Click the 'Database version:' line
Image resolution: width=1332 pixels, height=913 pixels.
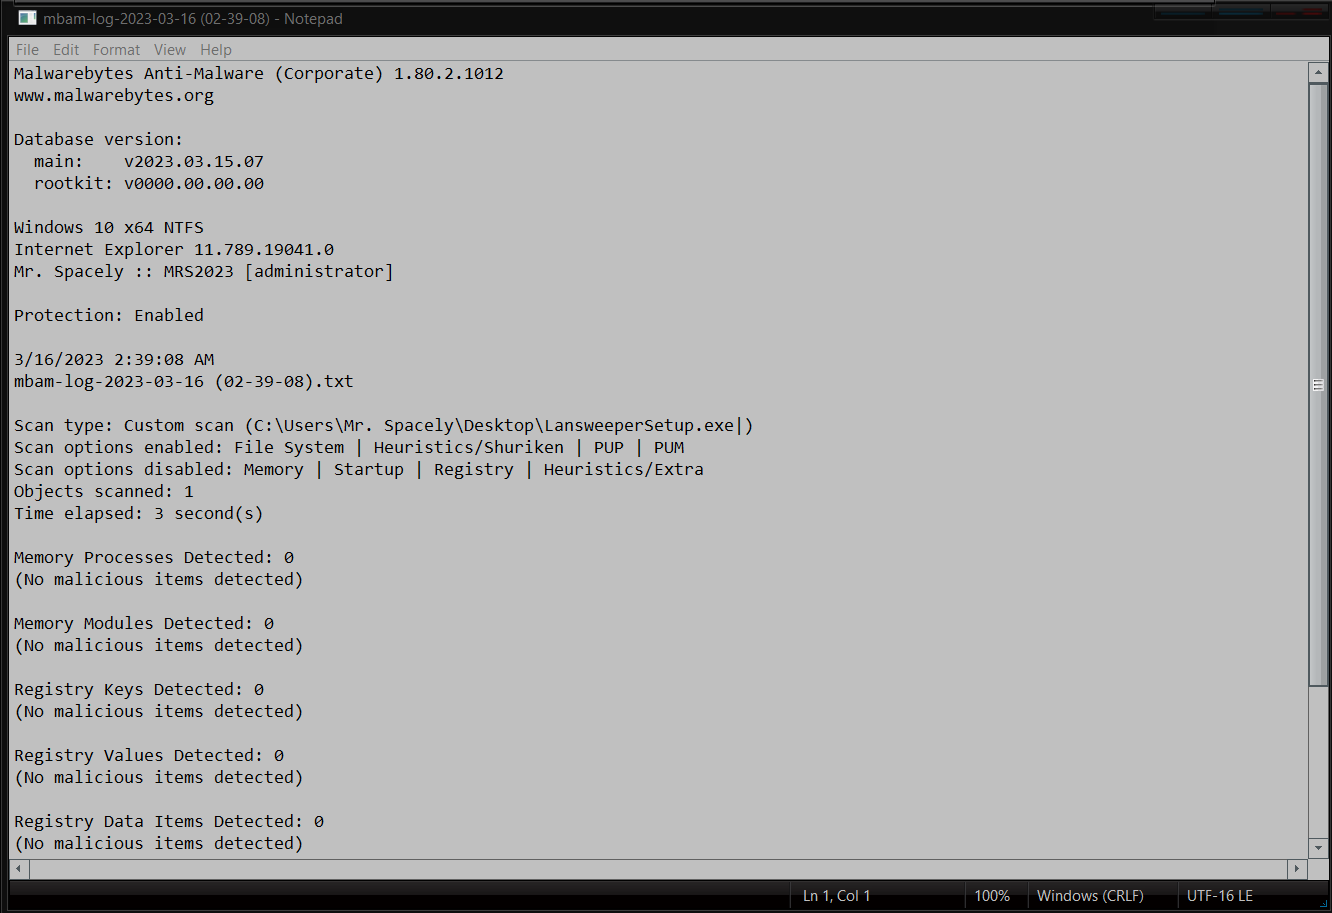99,140
